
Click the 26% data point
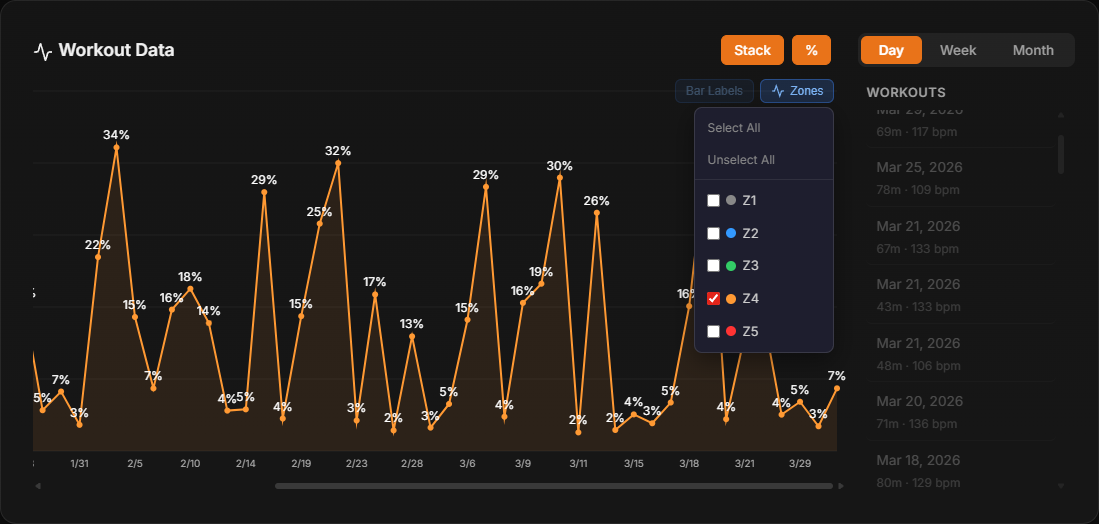point(596,213)
